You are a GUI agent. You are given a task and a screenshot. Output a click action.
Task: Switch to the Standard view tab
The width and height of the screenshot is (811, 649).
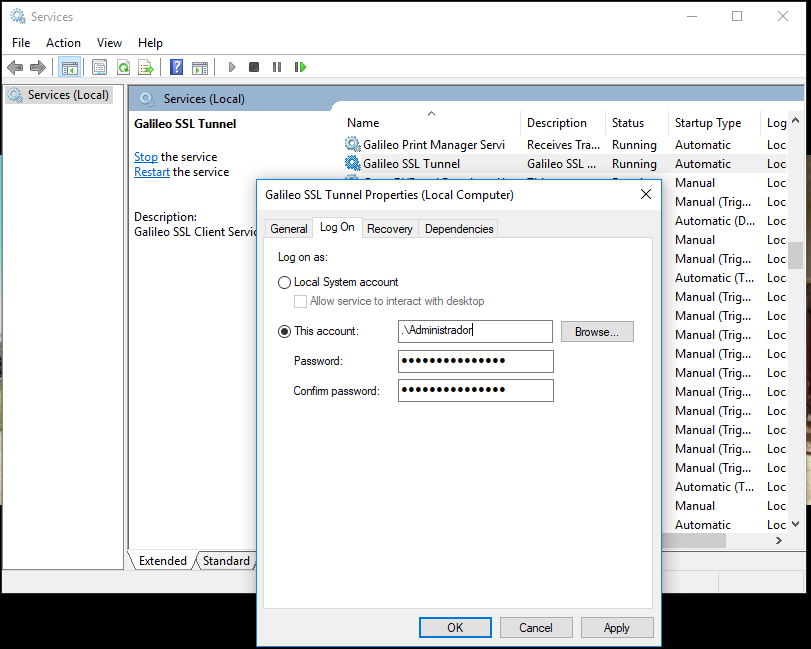226,561
